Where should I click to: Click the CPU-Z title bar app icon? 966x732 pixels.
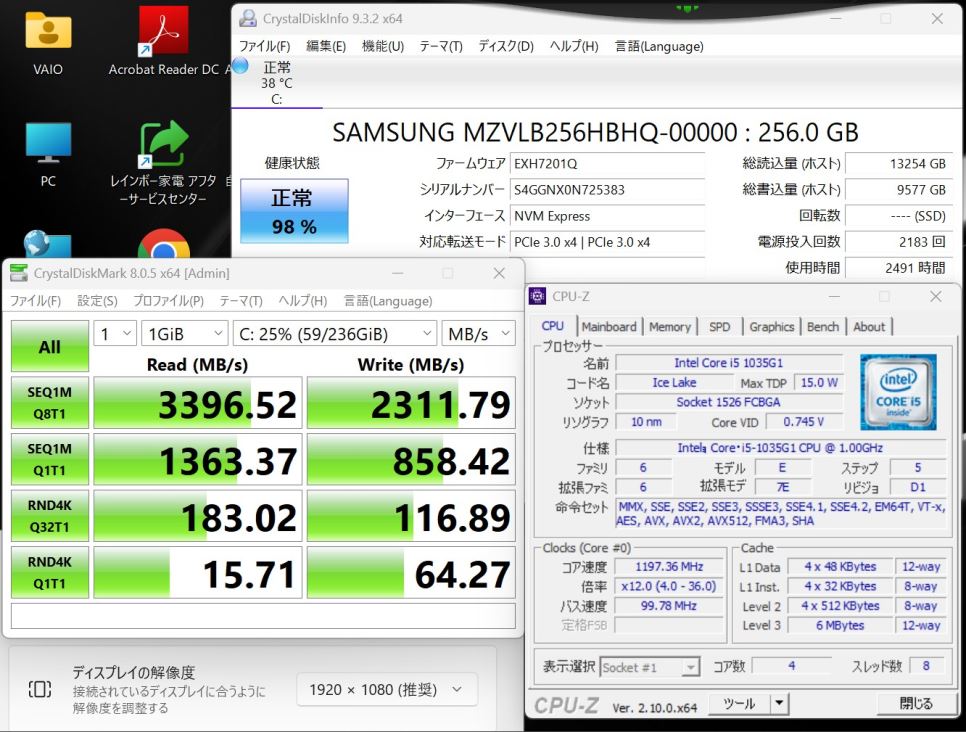537,296
